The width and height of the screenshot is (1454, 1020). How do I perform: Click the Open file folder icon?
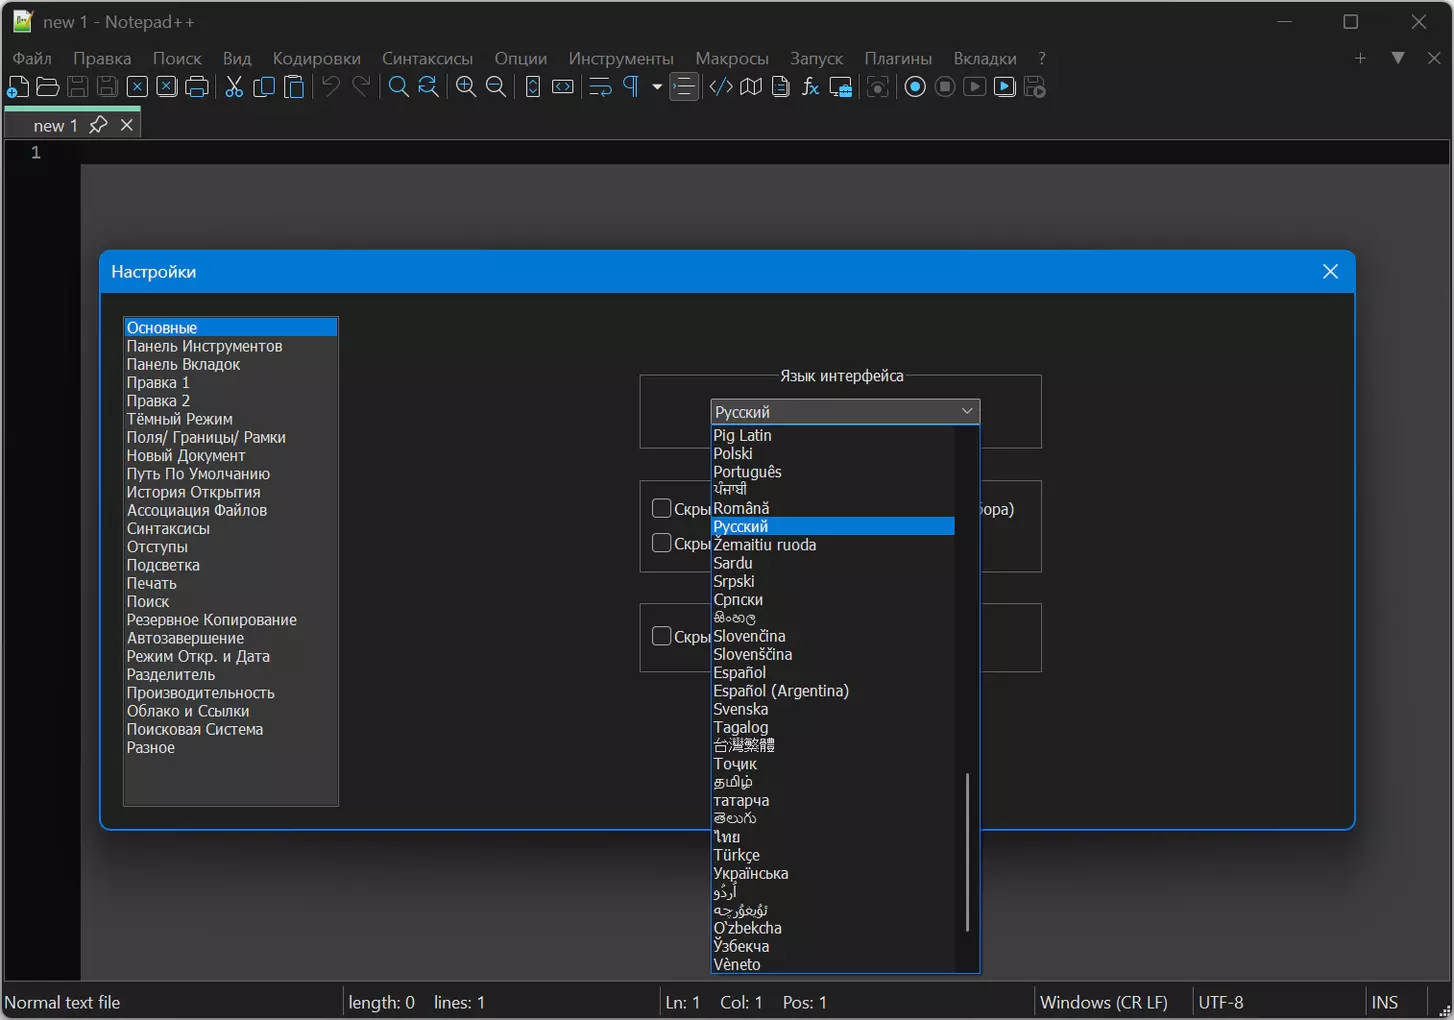pos(47,87)
